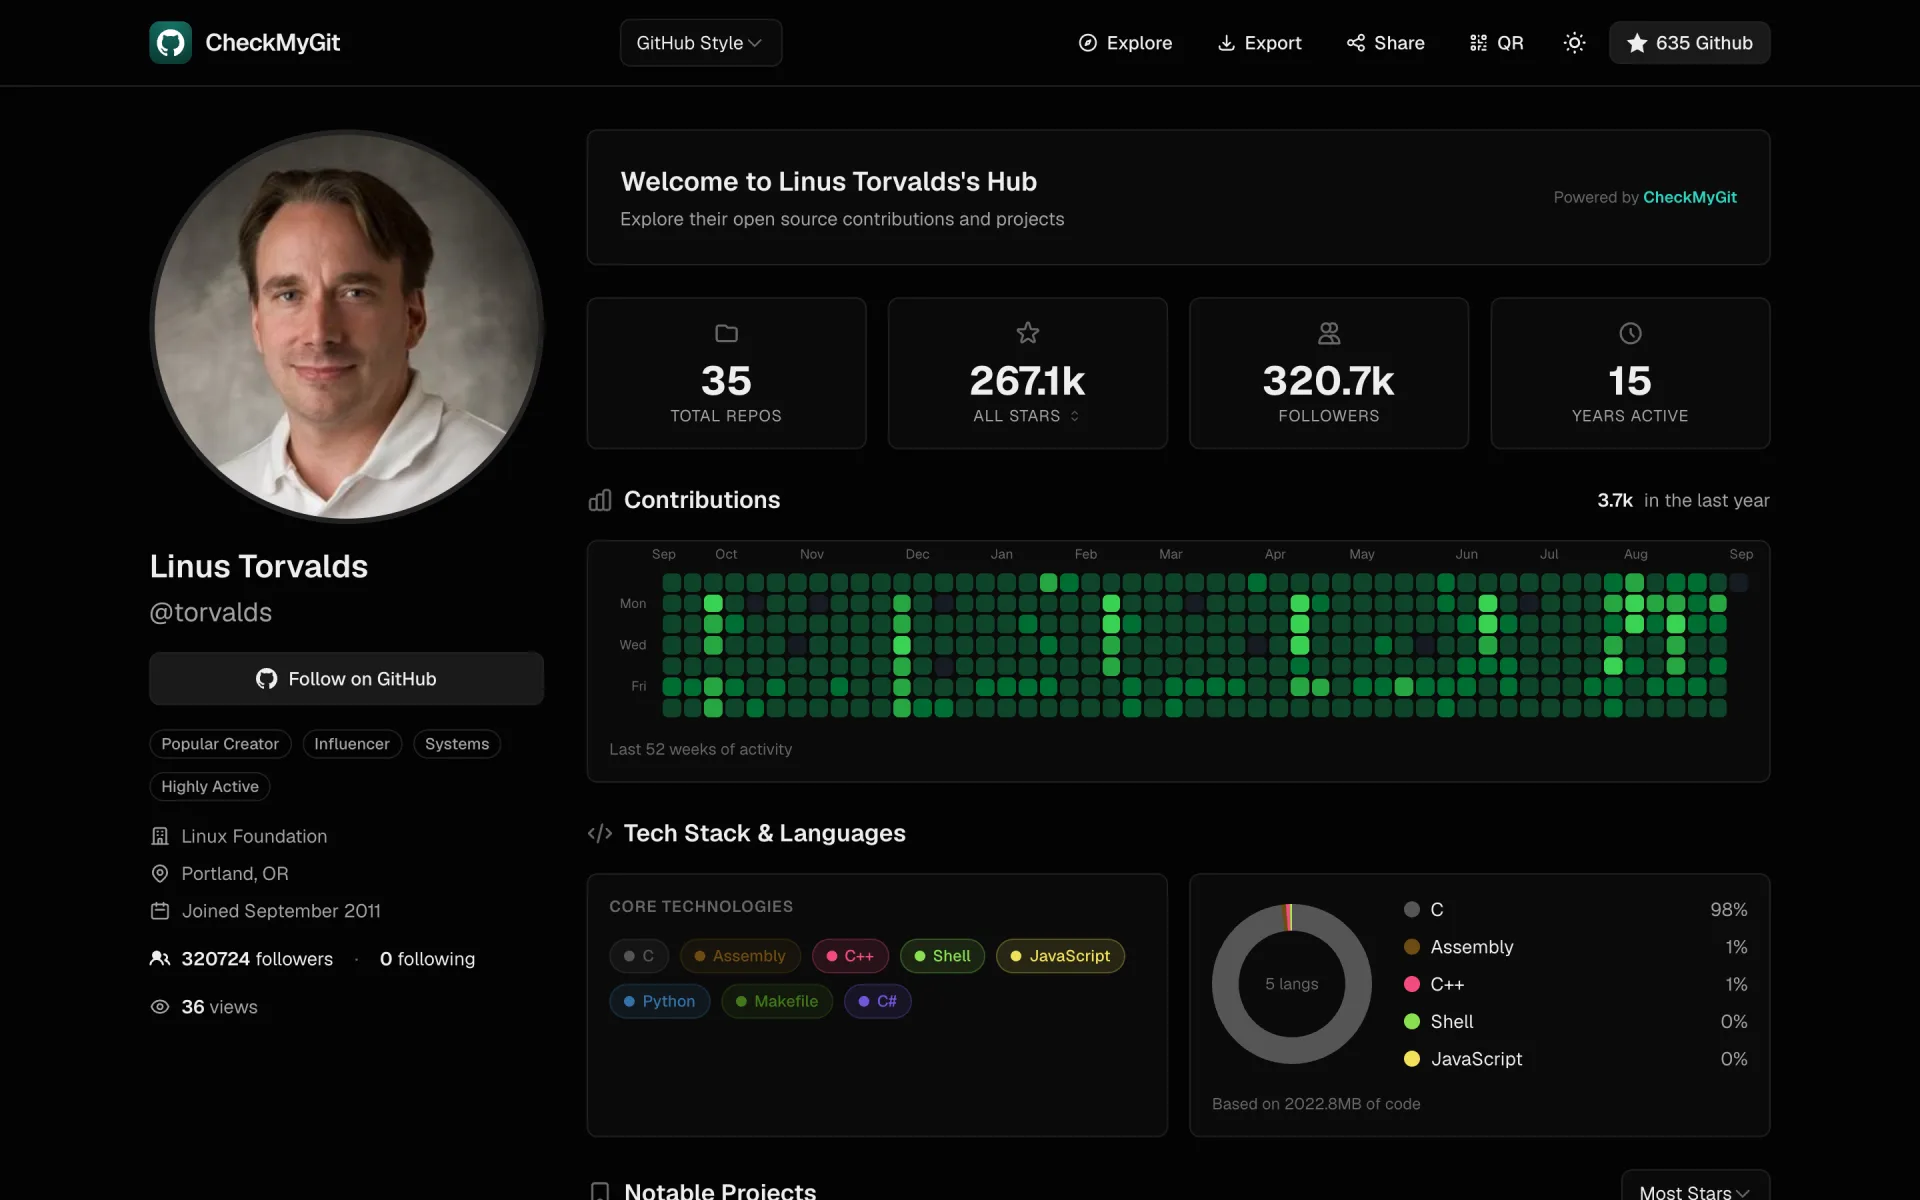Viewport: 1920px width, 1200px height.
Task: Click the building icon beside Linux Foundation
Action: point(160,836)
